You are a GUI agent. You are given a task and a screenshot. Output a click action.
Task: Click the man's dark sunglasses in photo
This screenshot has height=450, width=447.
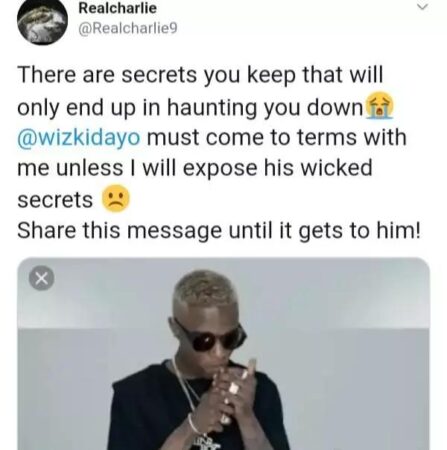point(213,337)
